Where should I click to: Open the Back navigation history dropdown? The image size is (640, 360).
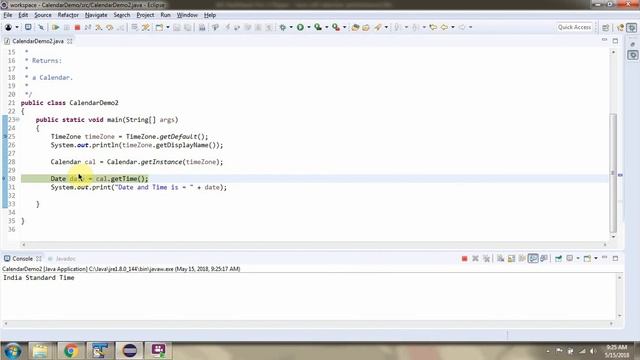coord(453,27)
